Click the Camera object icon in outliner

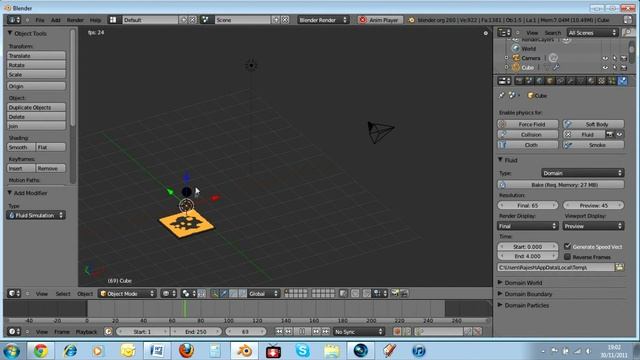pos(516,58)
